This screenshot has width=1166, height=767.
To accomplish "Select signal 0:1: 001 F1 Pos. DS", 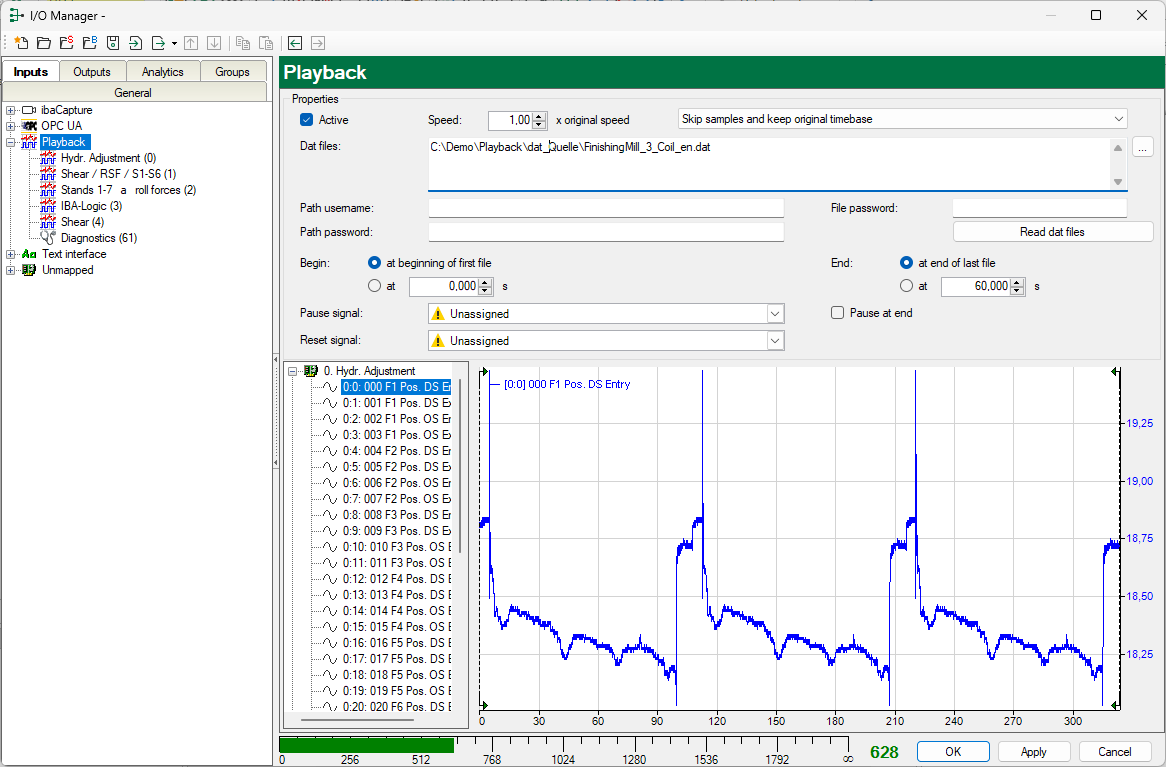I will click(x=396, y=402).
